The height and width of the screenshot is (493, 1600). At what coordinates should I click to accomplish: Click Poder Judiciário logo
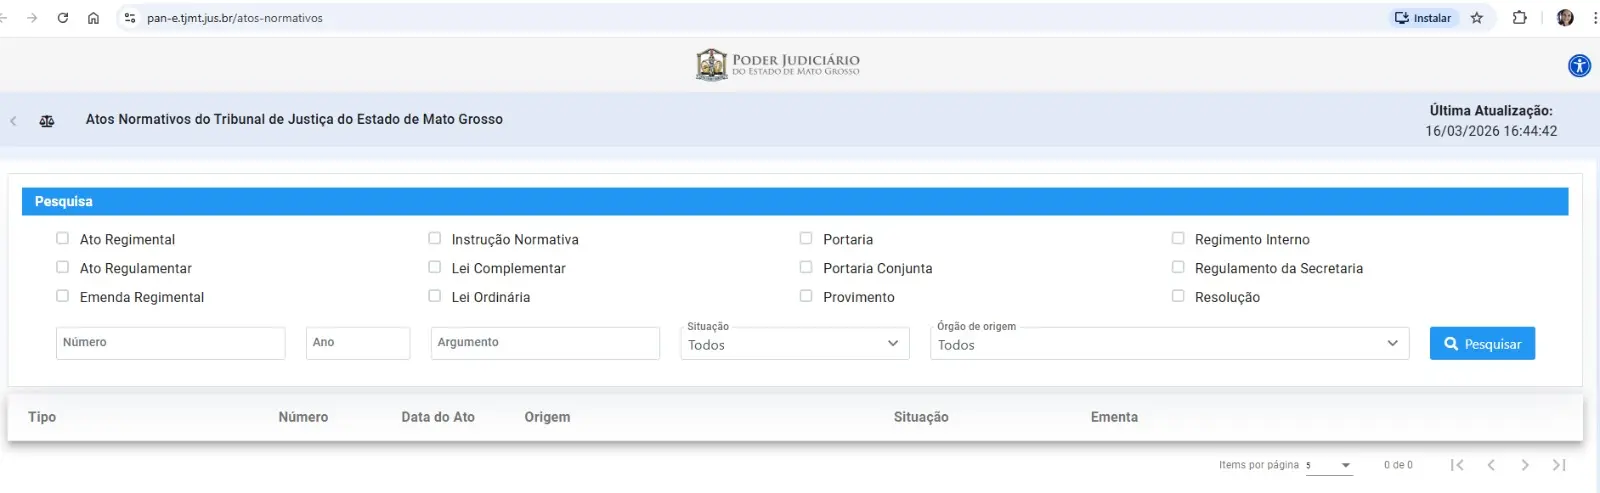[778, 65]
